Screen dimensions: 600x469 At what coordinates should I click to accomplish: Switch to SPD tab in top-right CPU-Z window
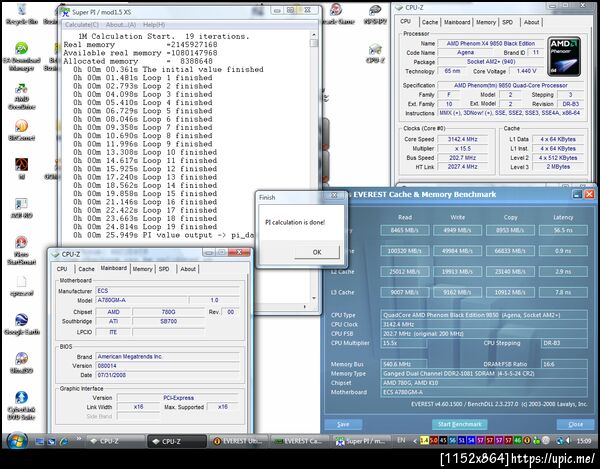(506, 21)
